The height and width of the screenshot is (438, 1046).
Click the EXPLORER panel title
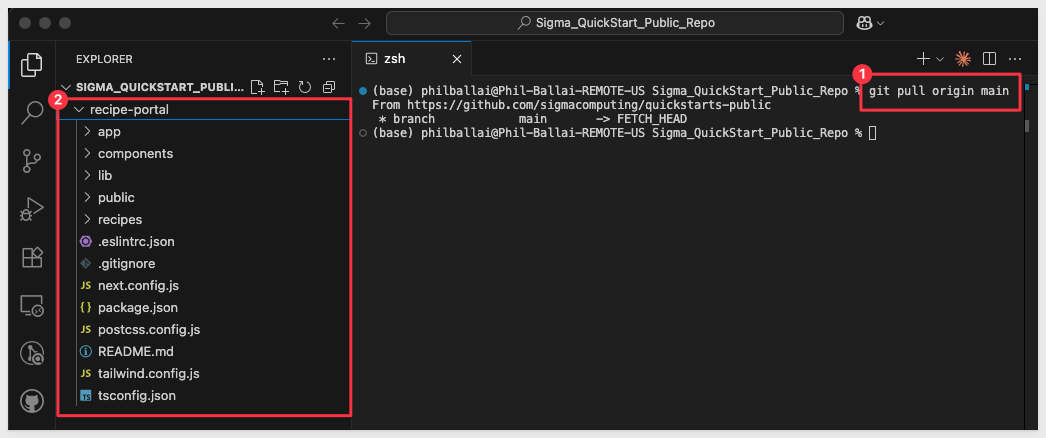pyautogui.click(x=104, y=59)
